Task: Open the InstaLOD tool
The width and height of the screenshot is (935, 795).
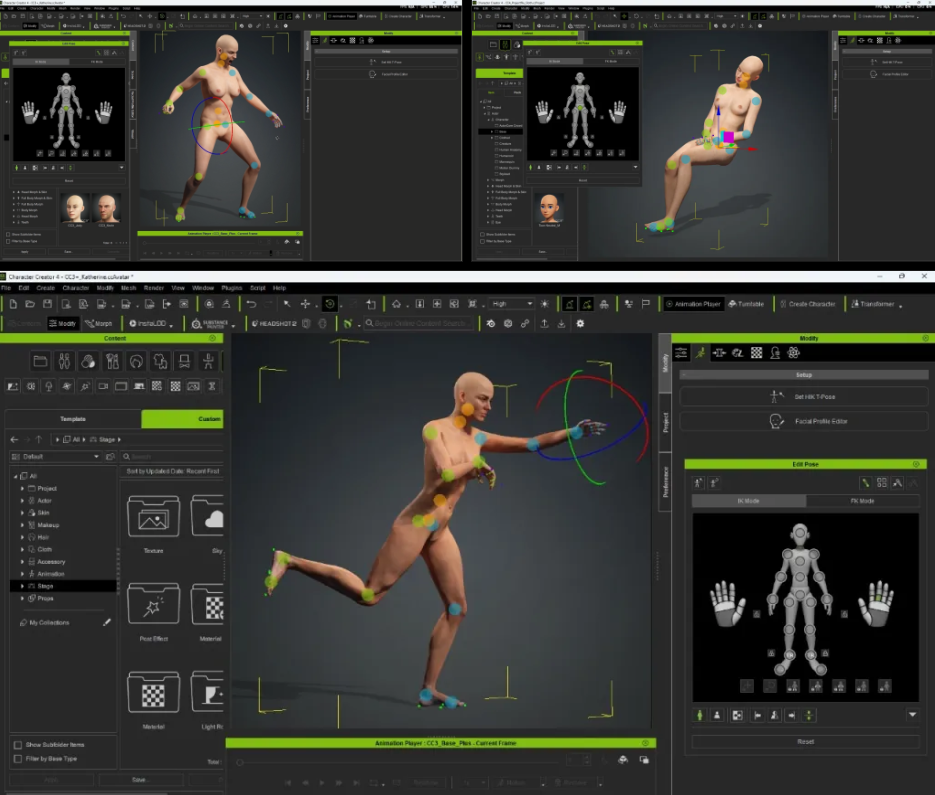Action: tap(151, 324)
